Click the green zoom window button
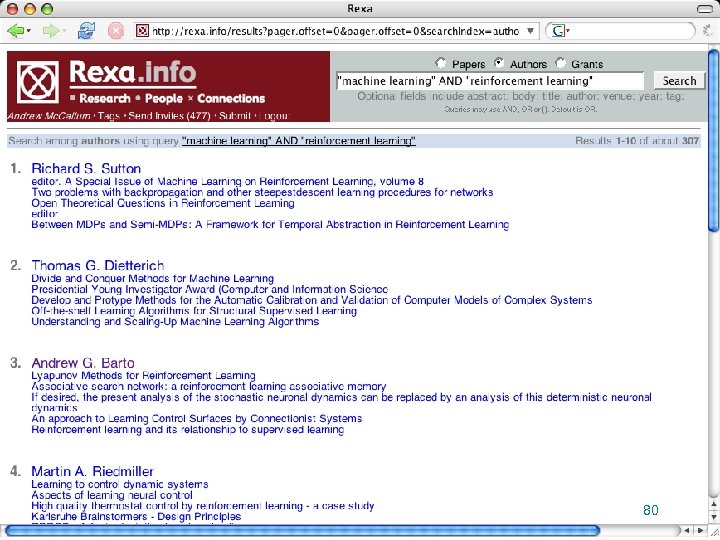The width and height of the screenshot is (720, 540). point(47,9)
